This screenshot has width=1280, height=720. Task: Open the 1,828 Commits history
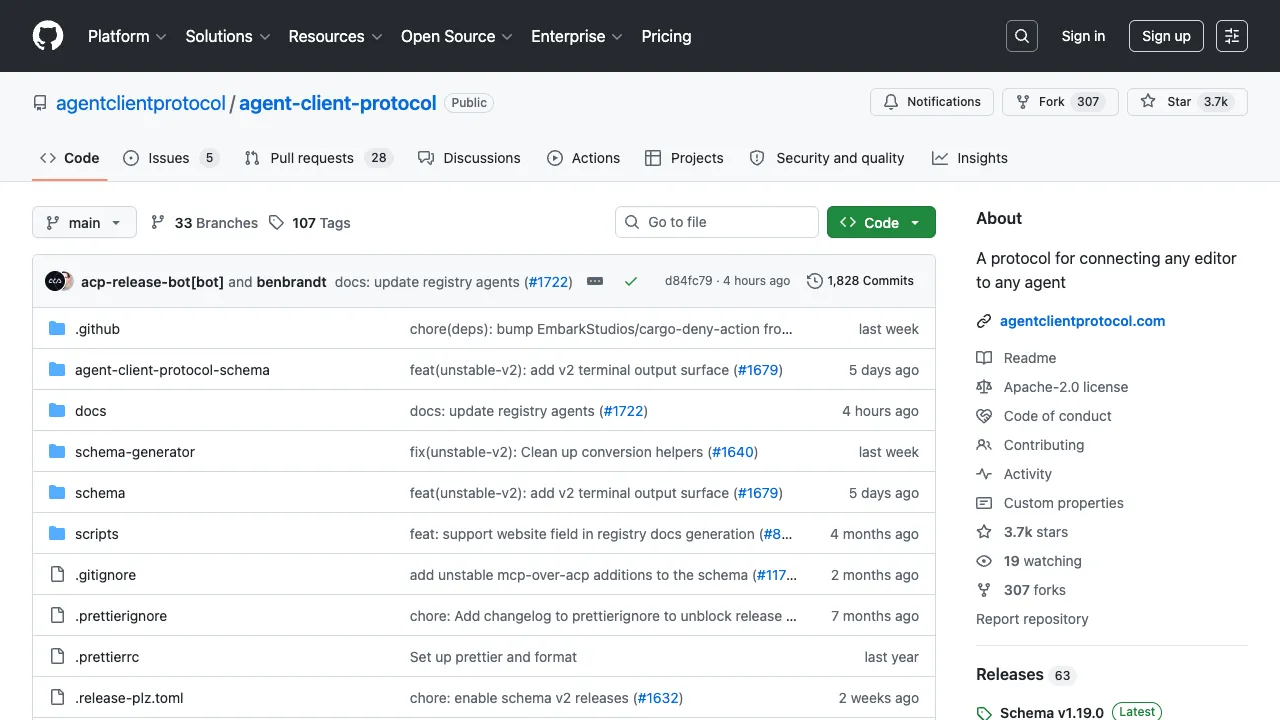click(861, 281)
